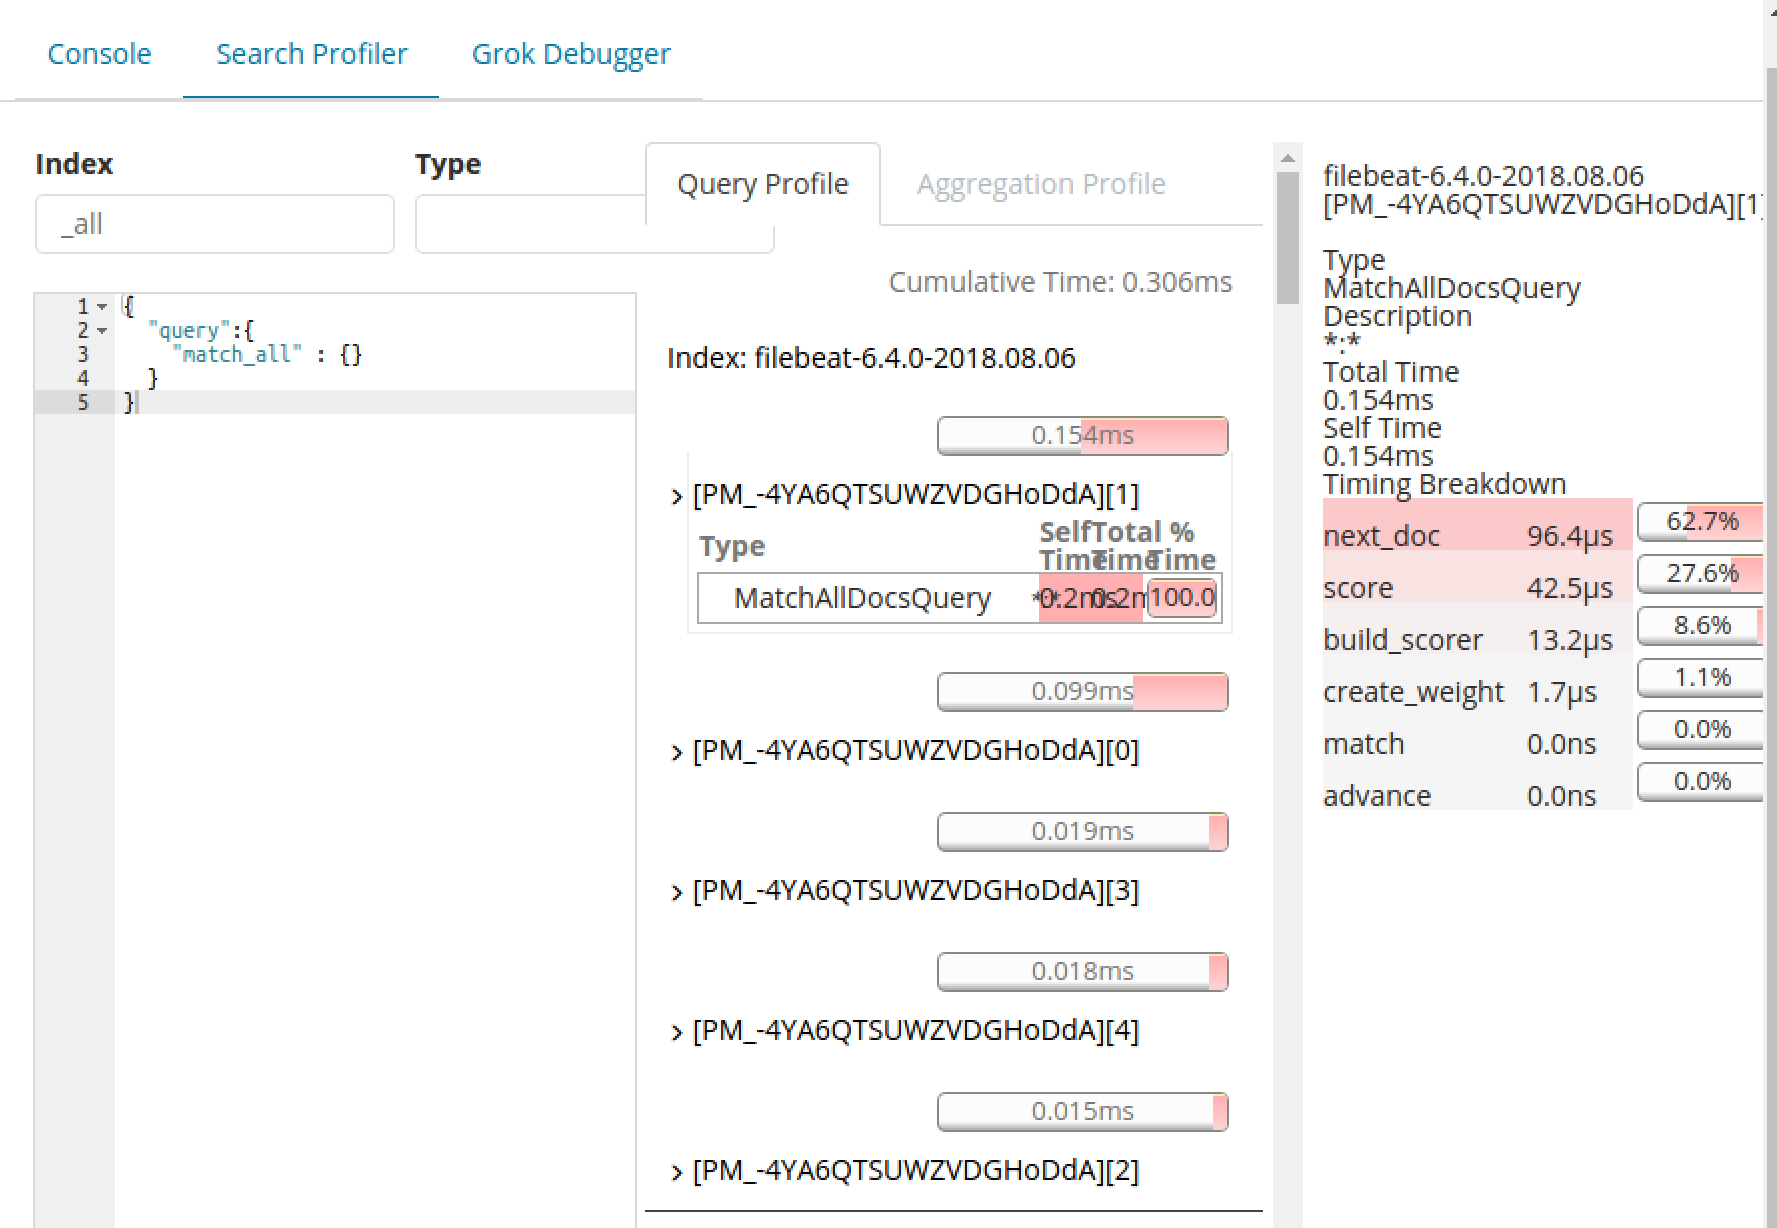This screenshot has width=1777, height=1228.
Task: Click the empty Type input field
Action: pyautogui.click(x=594, y=223)
